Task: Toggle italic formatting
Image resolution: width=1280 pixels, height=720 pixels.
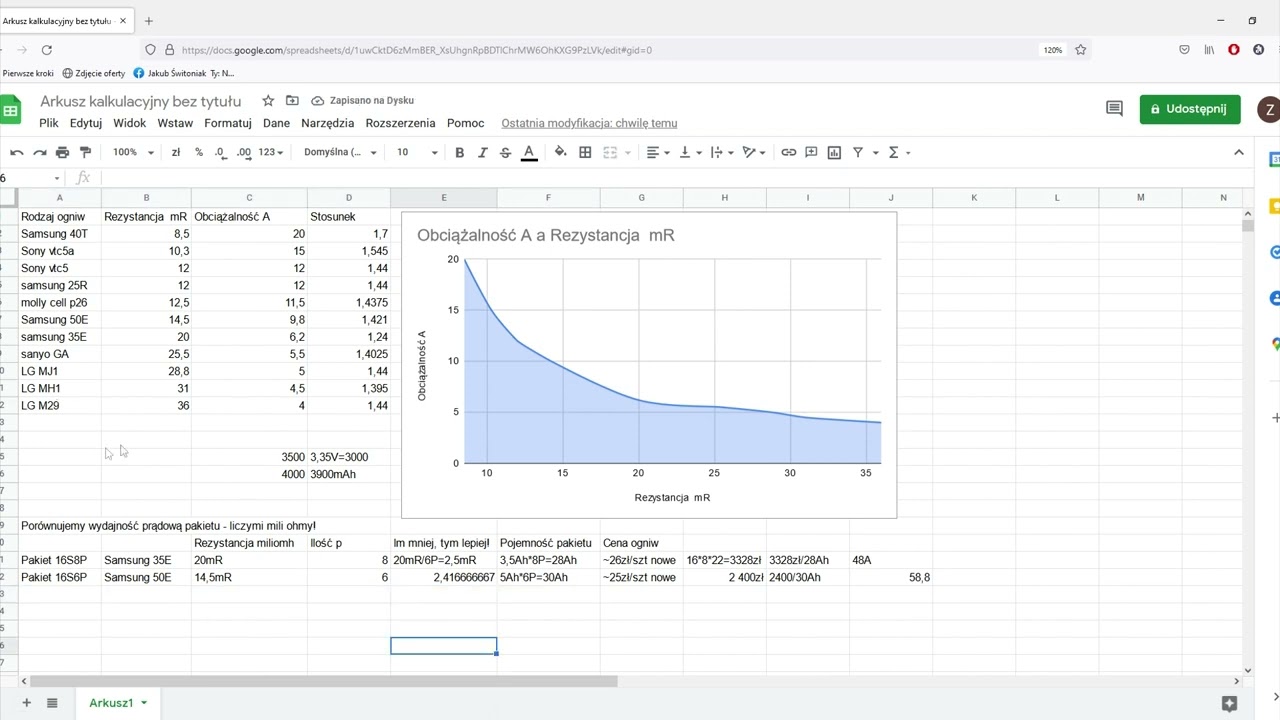Action: [x=482, y=152]
